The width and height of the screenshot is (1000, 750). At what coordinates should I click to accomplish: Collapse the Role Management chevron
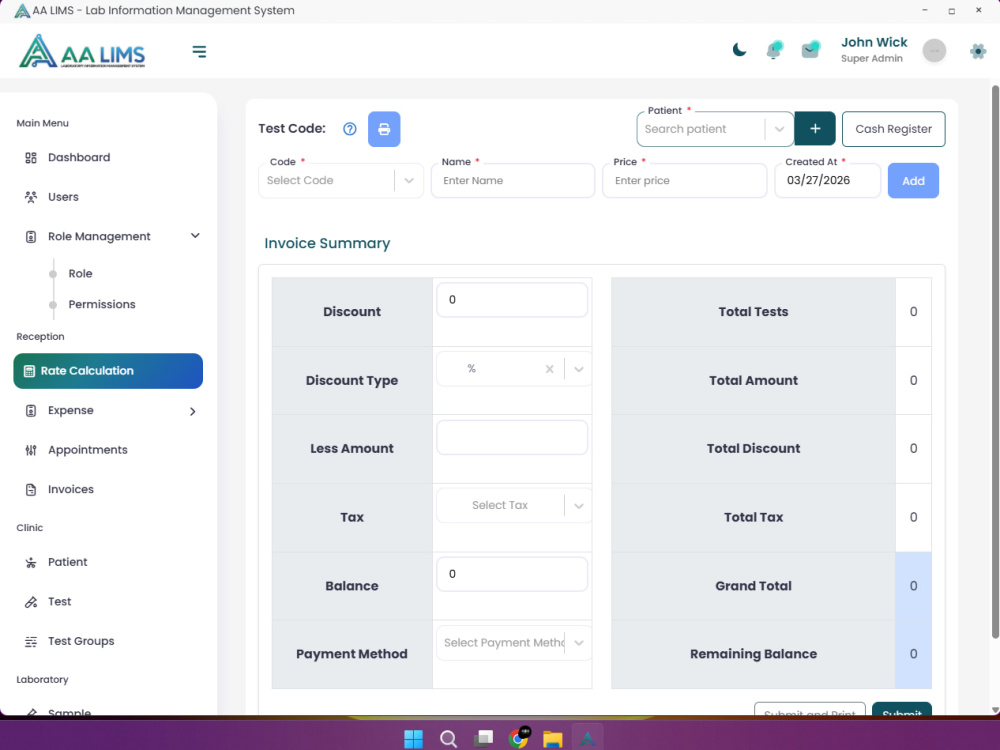[x=195, y=236]
